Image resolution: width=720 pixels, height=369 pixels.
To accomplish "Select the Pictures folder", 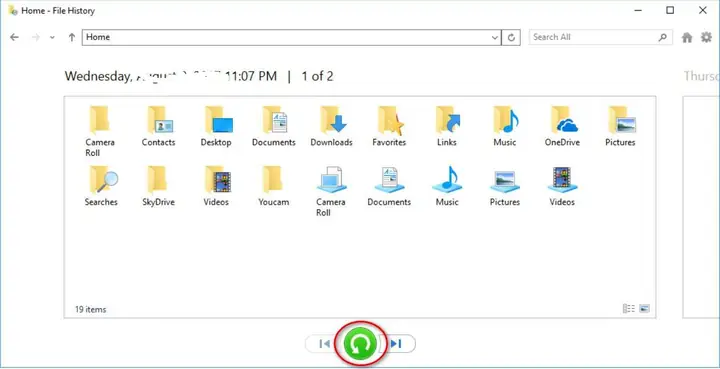I will [x=620, y=127].
